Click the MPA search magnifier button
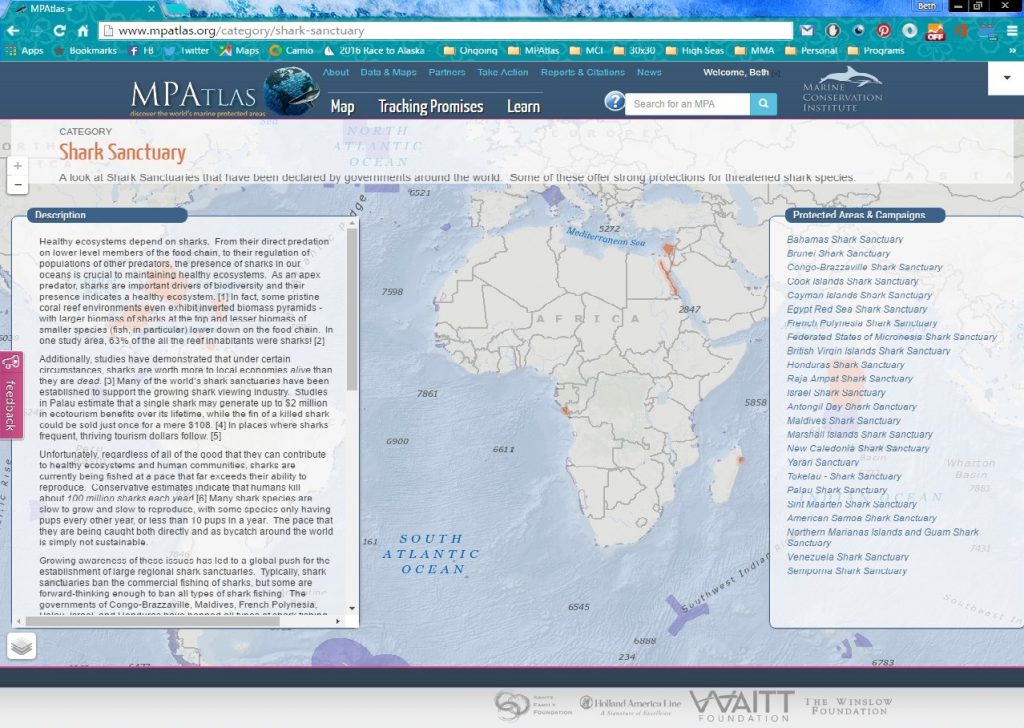Image resolution: width=1024 pixels, height=728 pixels. pyautogui.click(x=763, y=104)
